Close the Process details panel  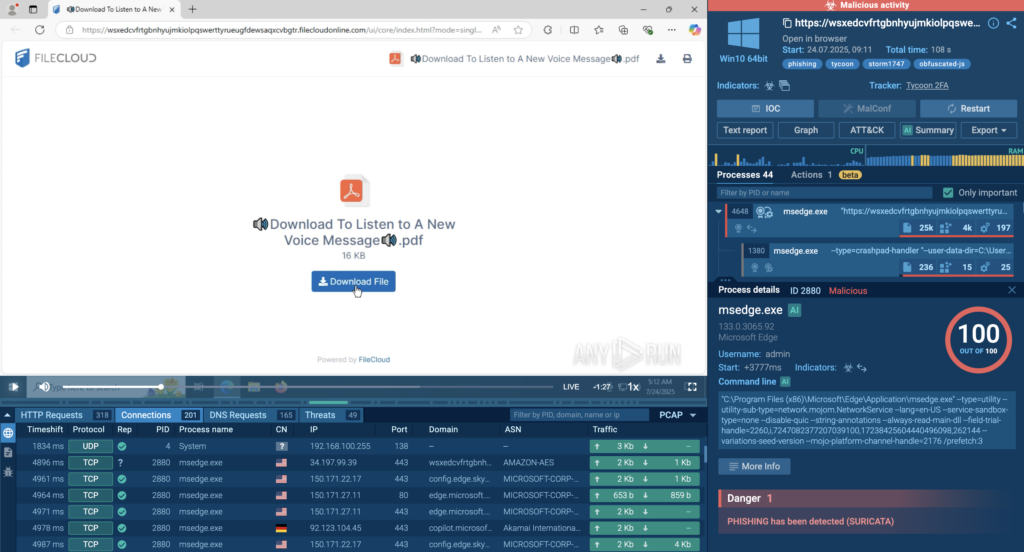click(1011, 290)
